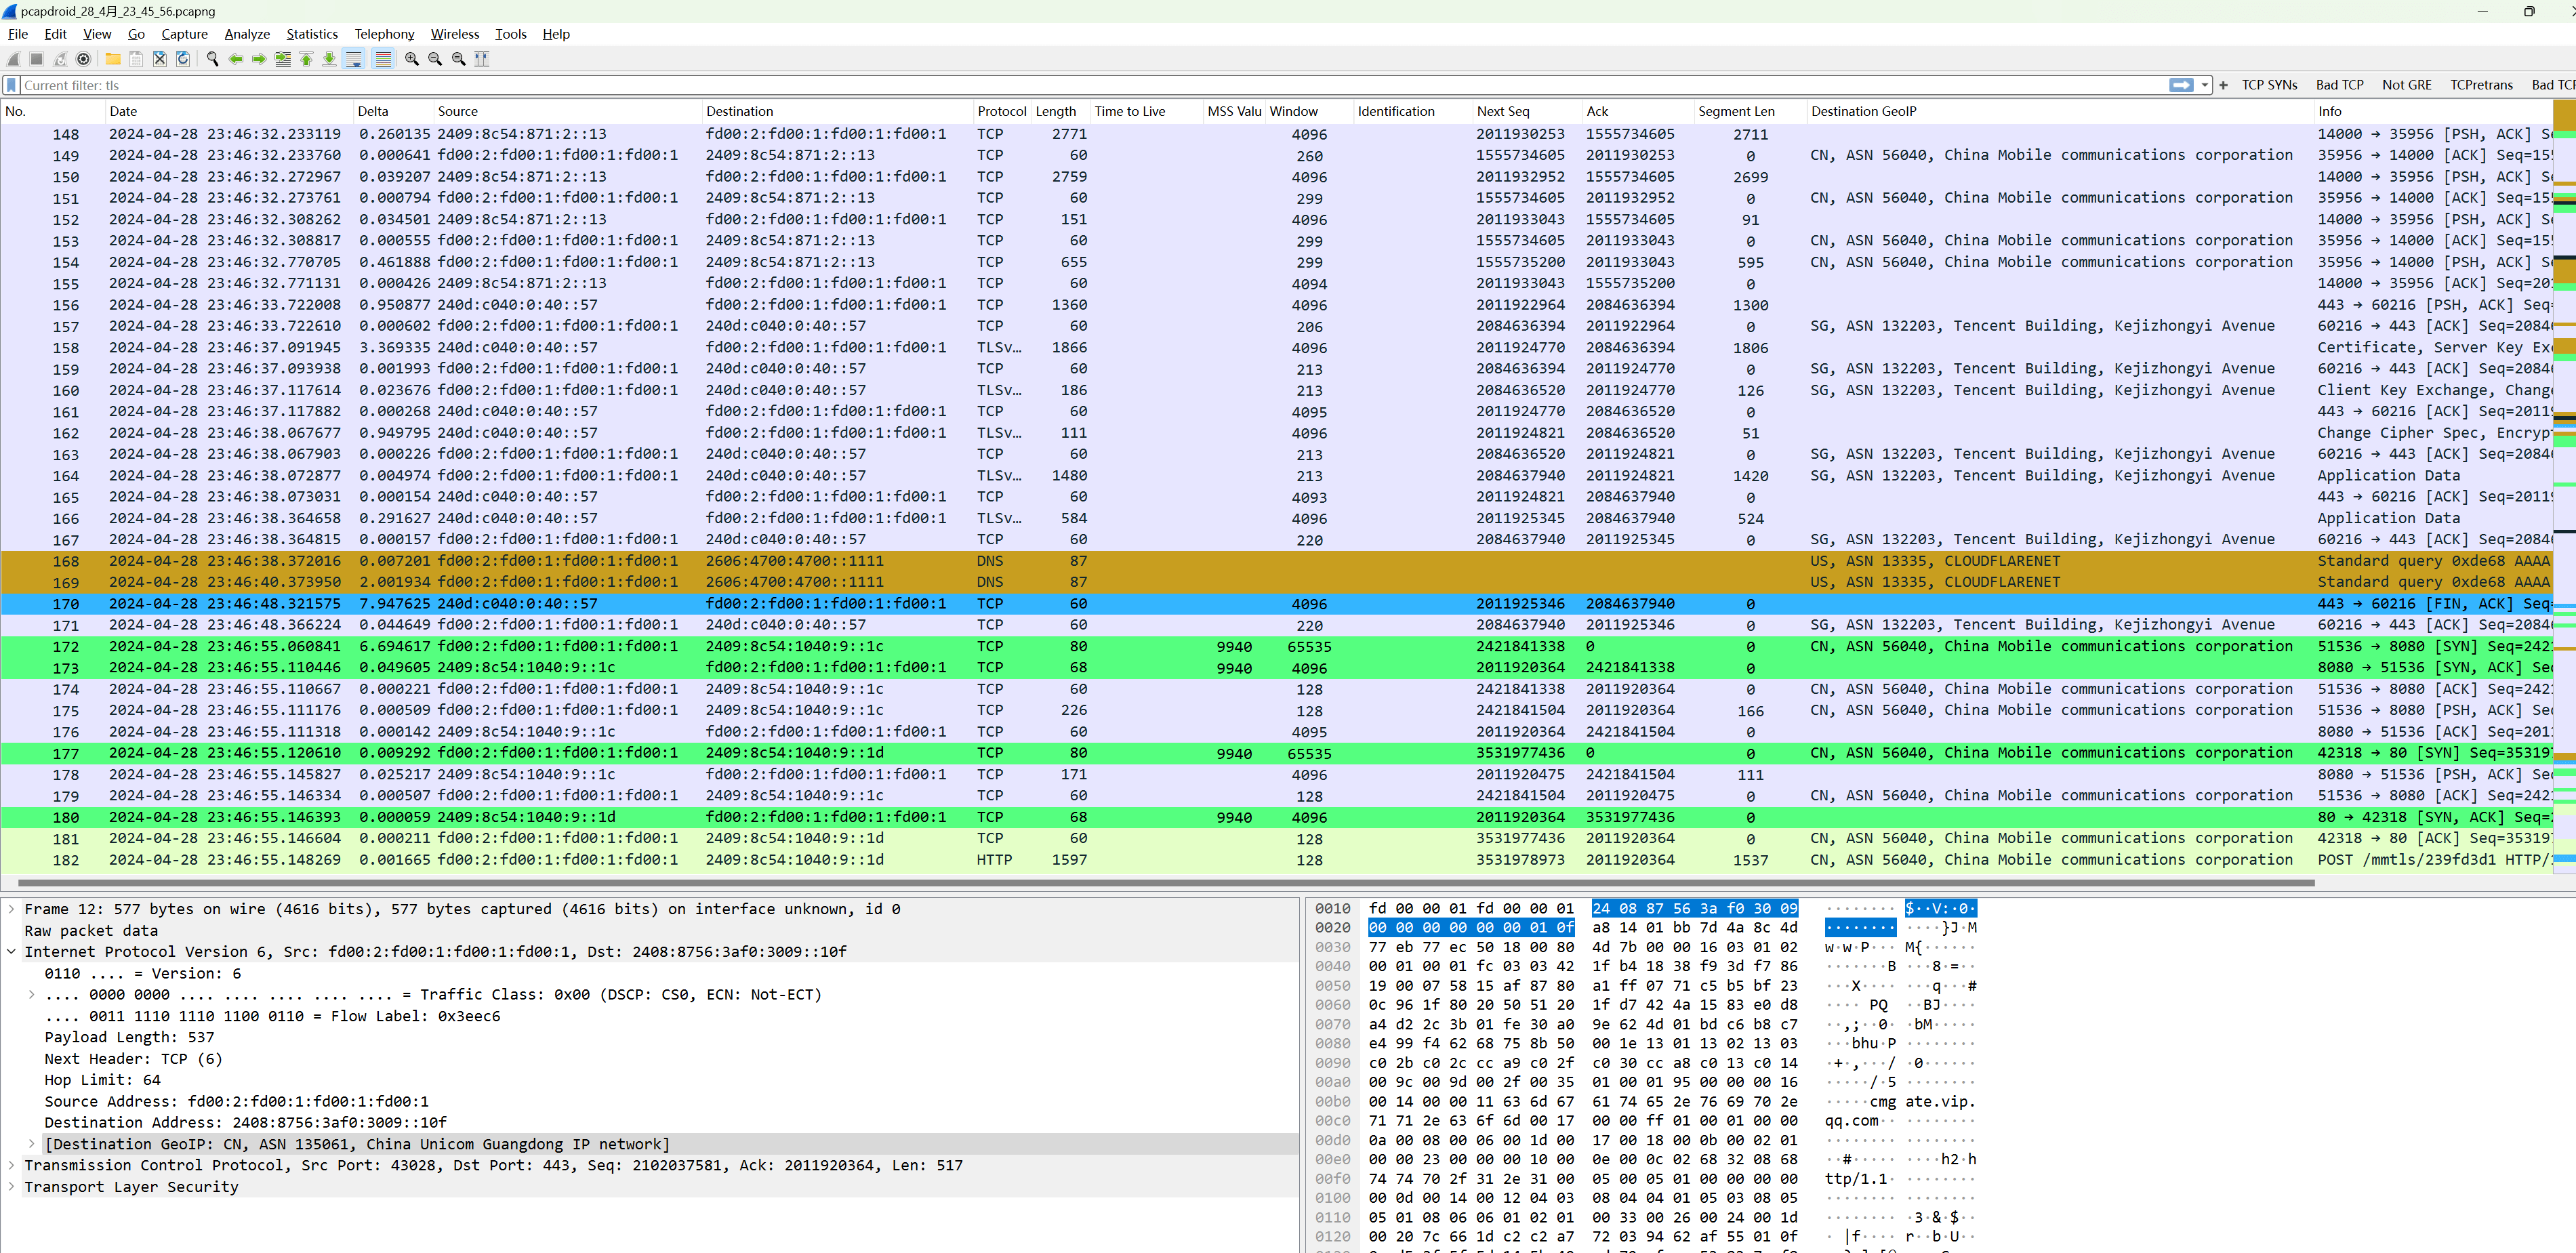Zoom in packet list text
This screenshot has width=2576, height=1253.
point(411,59)
